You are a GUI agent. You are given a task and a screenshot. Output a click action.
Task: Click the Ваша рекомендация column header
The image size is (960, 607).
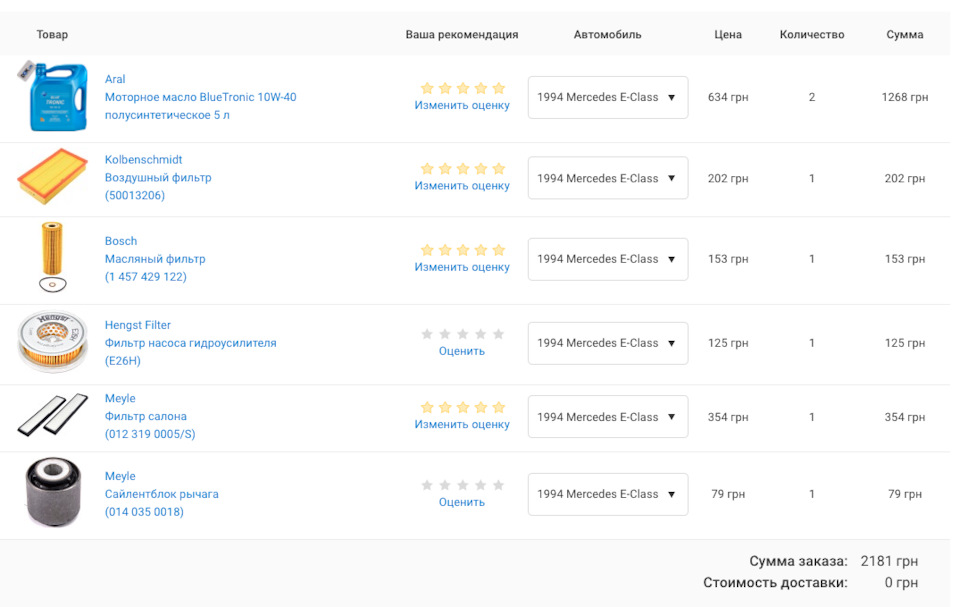462,34
